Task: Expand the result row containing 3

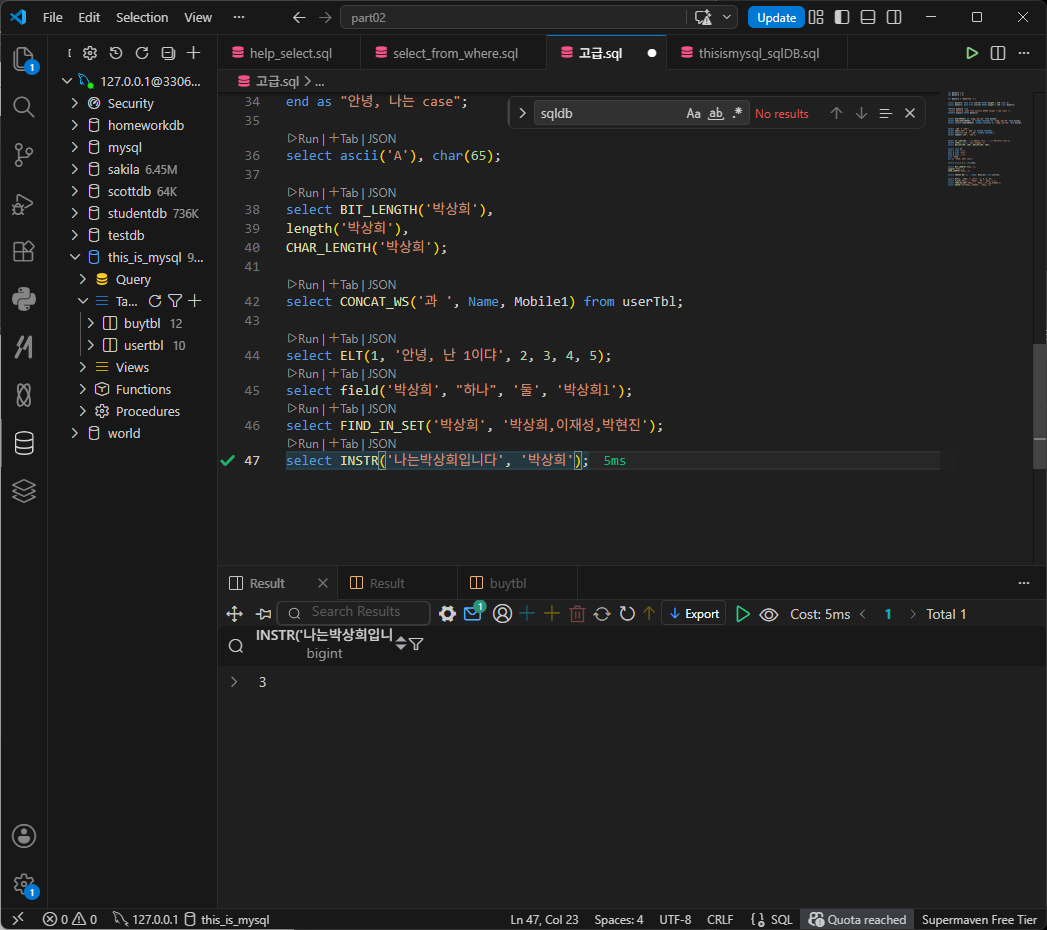Action: click(x=234, y=682)
